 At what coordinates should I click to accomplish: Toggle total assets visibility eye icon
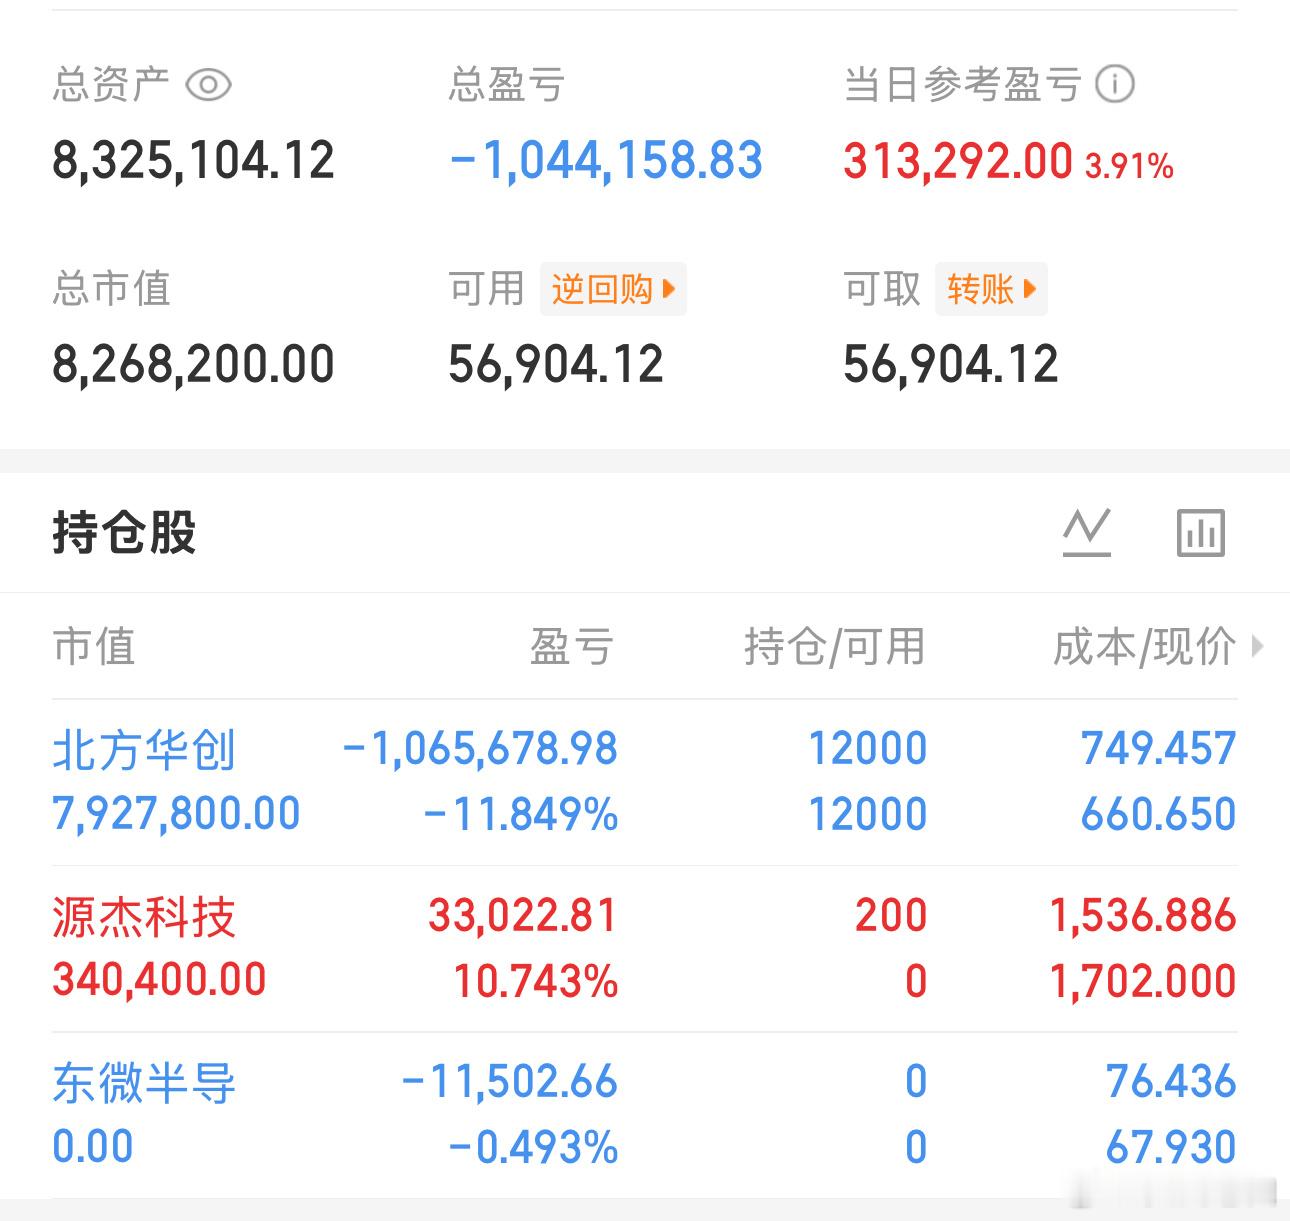(x=209, y=85)
